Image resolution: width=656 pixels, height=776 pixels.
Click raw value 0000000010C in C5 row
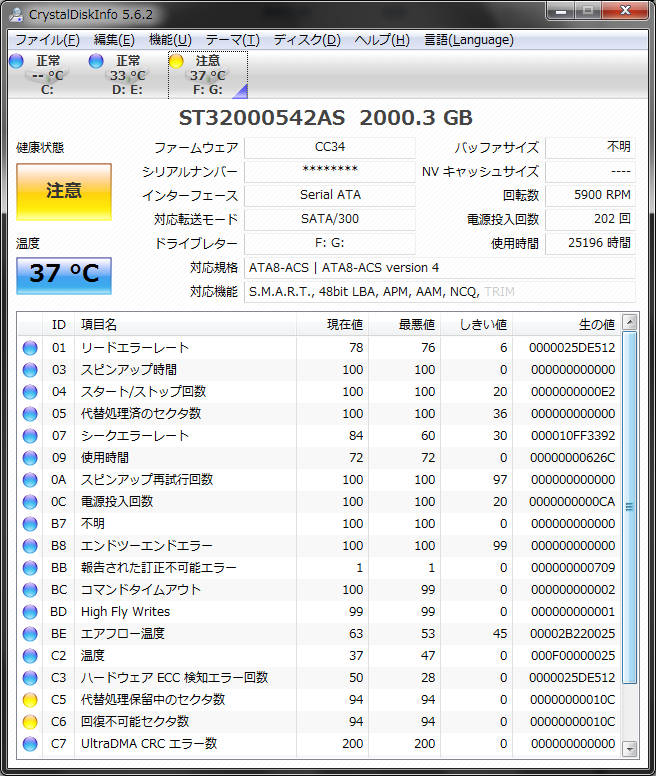pyautogui.click(x=572, y=700)
